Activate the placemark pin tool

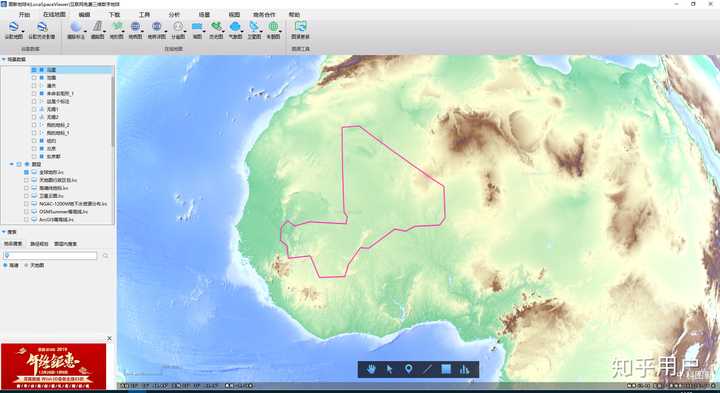click(409, 369)
